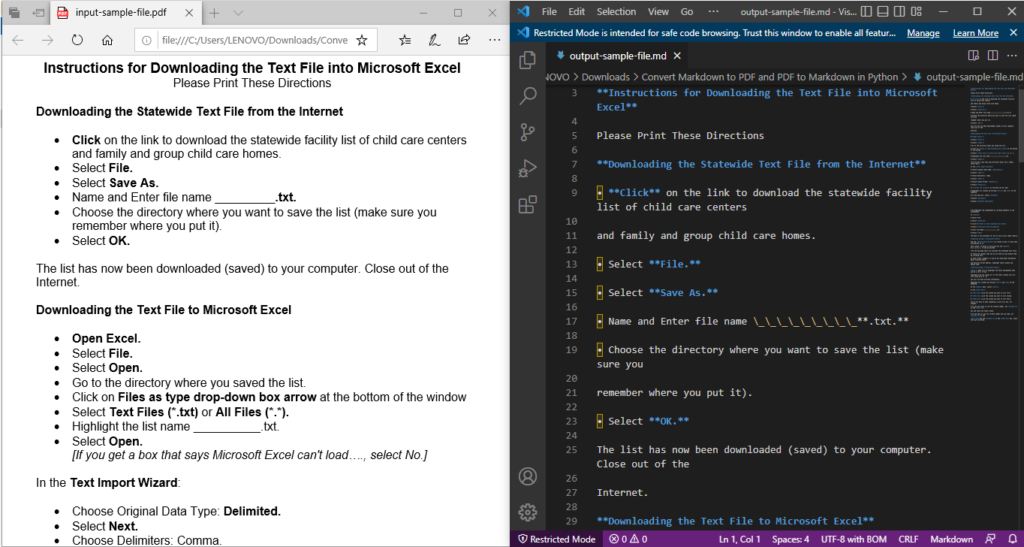This screenshot has width=1024, height=547.
Task: Open the Source Control view
Action: [x=528, y=132]
